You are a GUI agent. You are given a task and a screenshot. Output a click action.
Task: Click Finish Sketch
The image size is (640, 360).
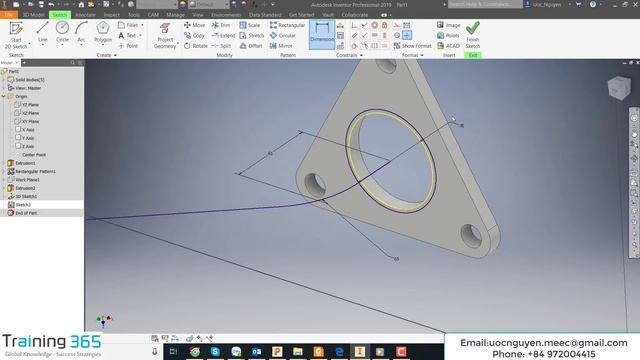click(x=473, y=35)
